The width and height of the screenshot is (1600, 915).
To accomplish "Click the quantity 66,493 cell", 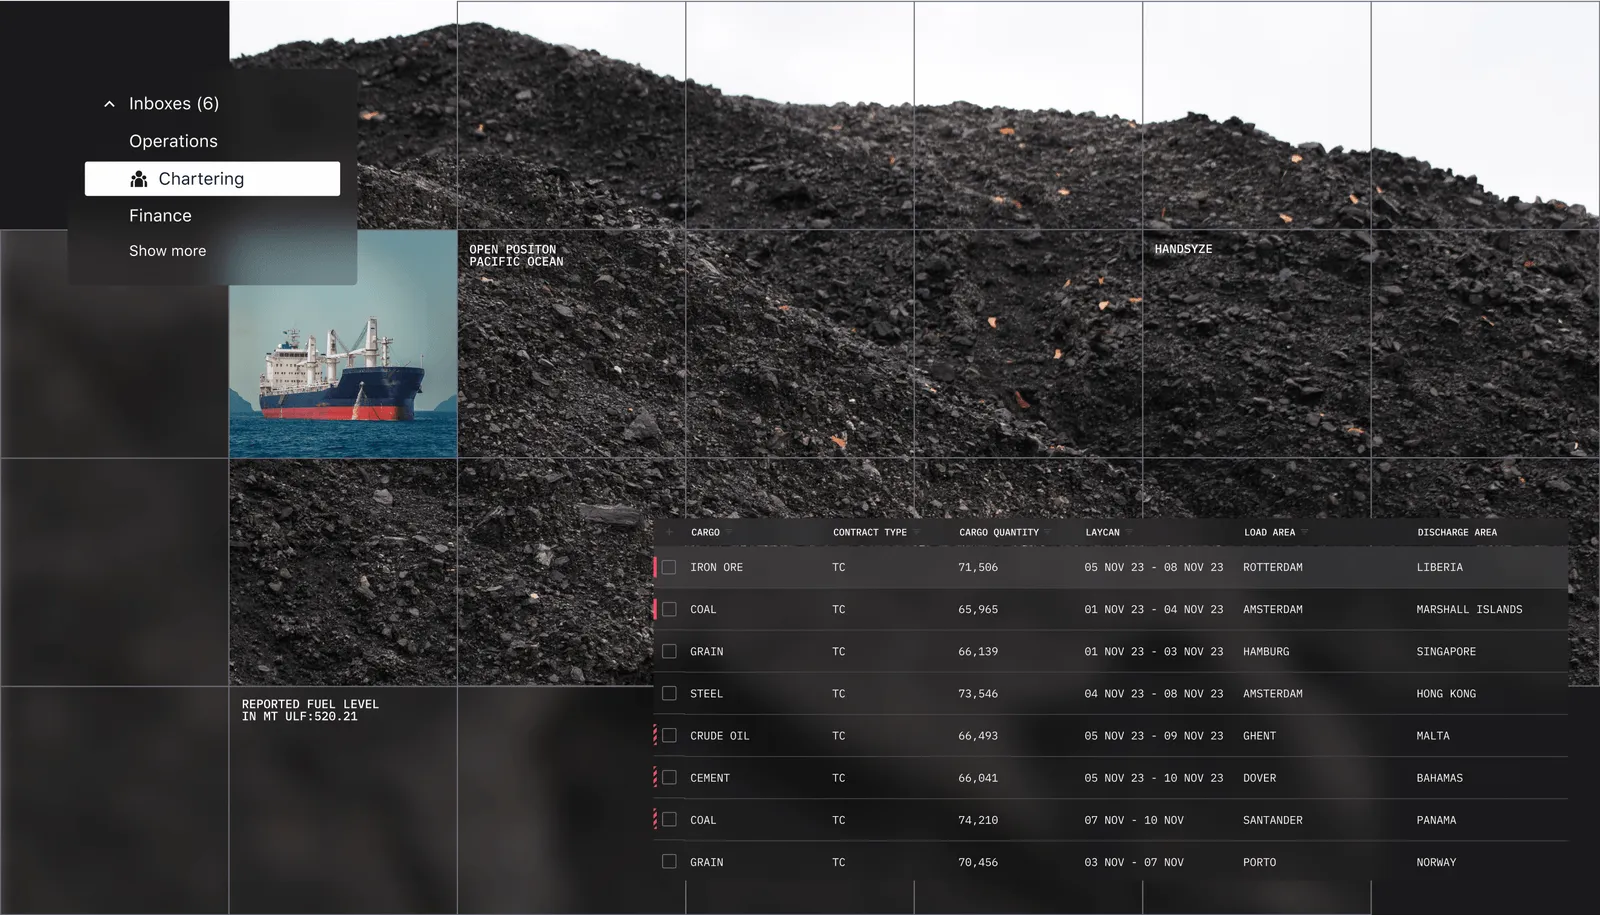I will click(x=978, y=735).
